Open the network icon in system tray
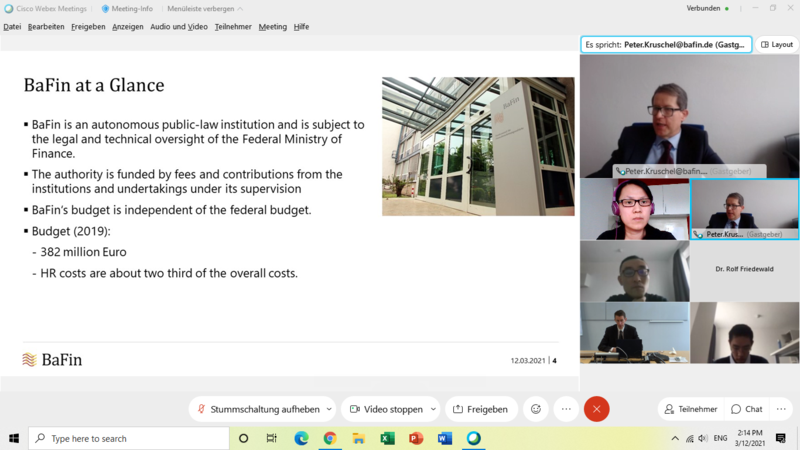This screenshot has height=450, width=800. point(689,438)
